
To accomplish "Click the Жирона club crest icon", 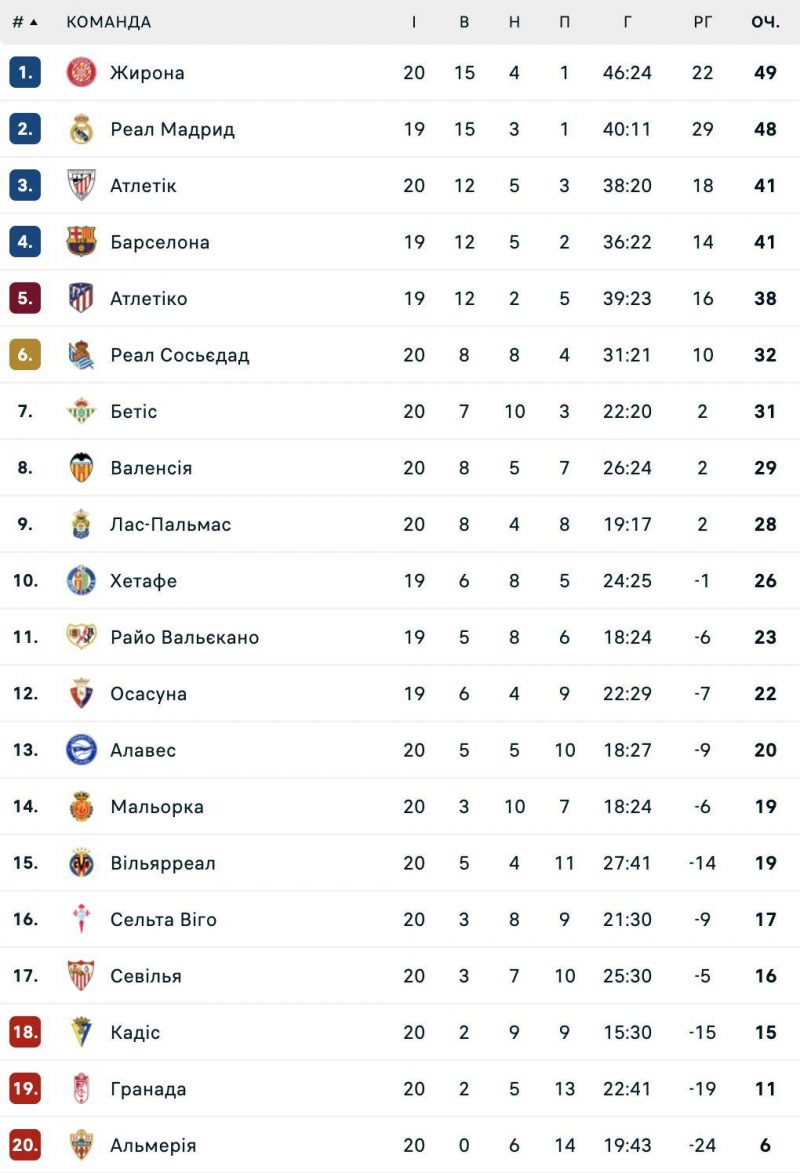I will tap(81, 72).
